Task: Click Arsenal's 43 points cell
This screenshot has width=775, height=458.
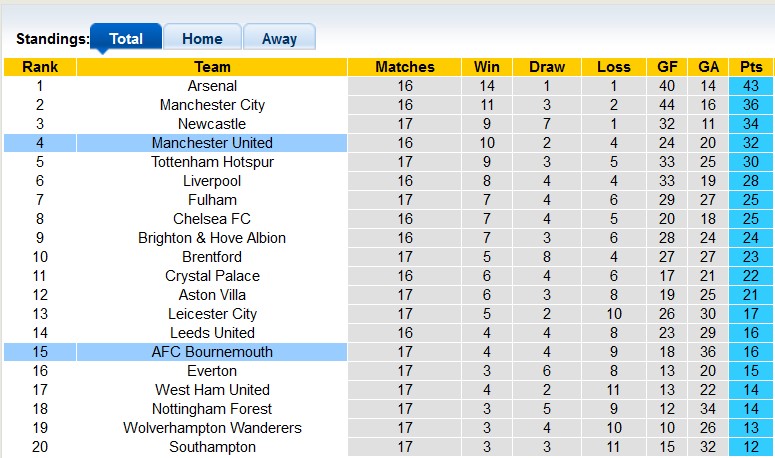Action: click(x=751, y=86)
